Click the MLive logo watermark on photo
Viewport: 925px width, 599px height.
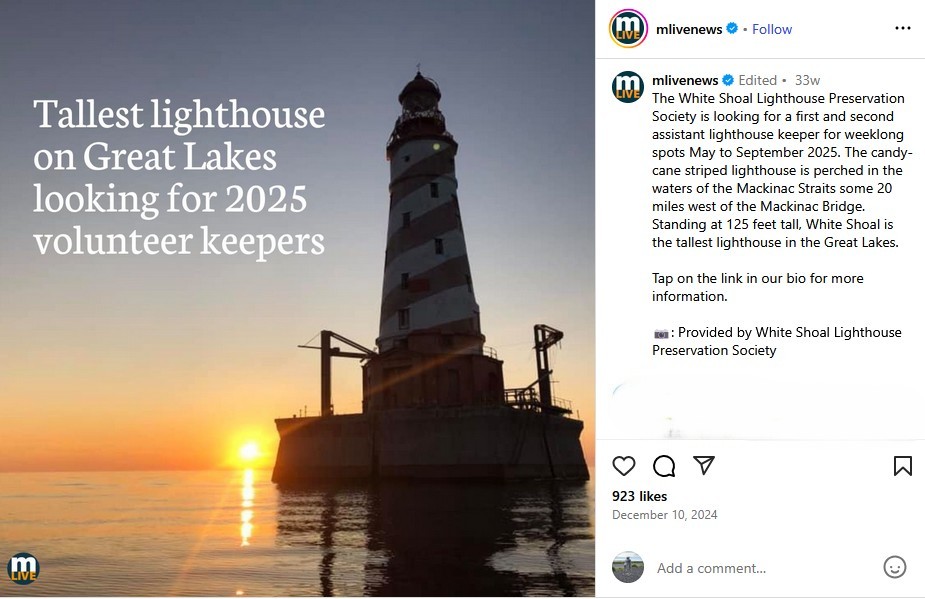[x=23, y=567]
